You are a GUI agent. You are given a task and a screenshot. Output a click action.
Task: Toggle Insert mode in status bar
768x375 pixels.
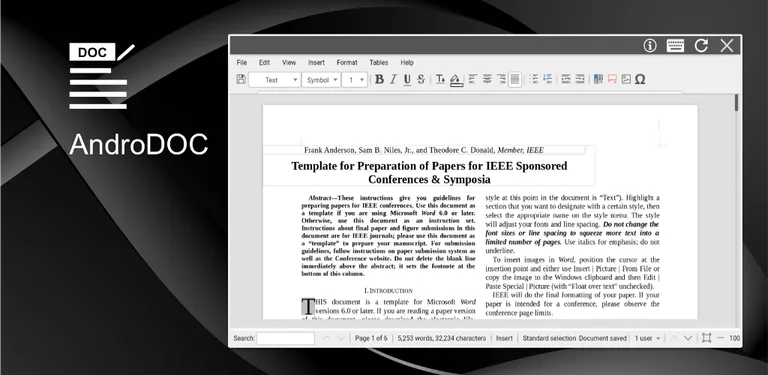[504, 338]
